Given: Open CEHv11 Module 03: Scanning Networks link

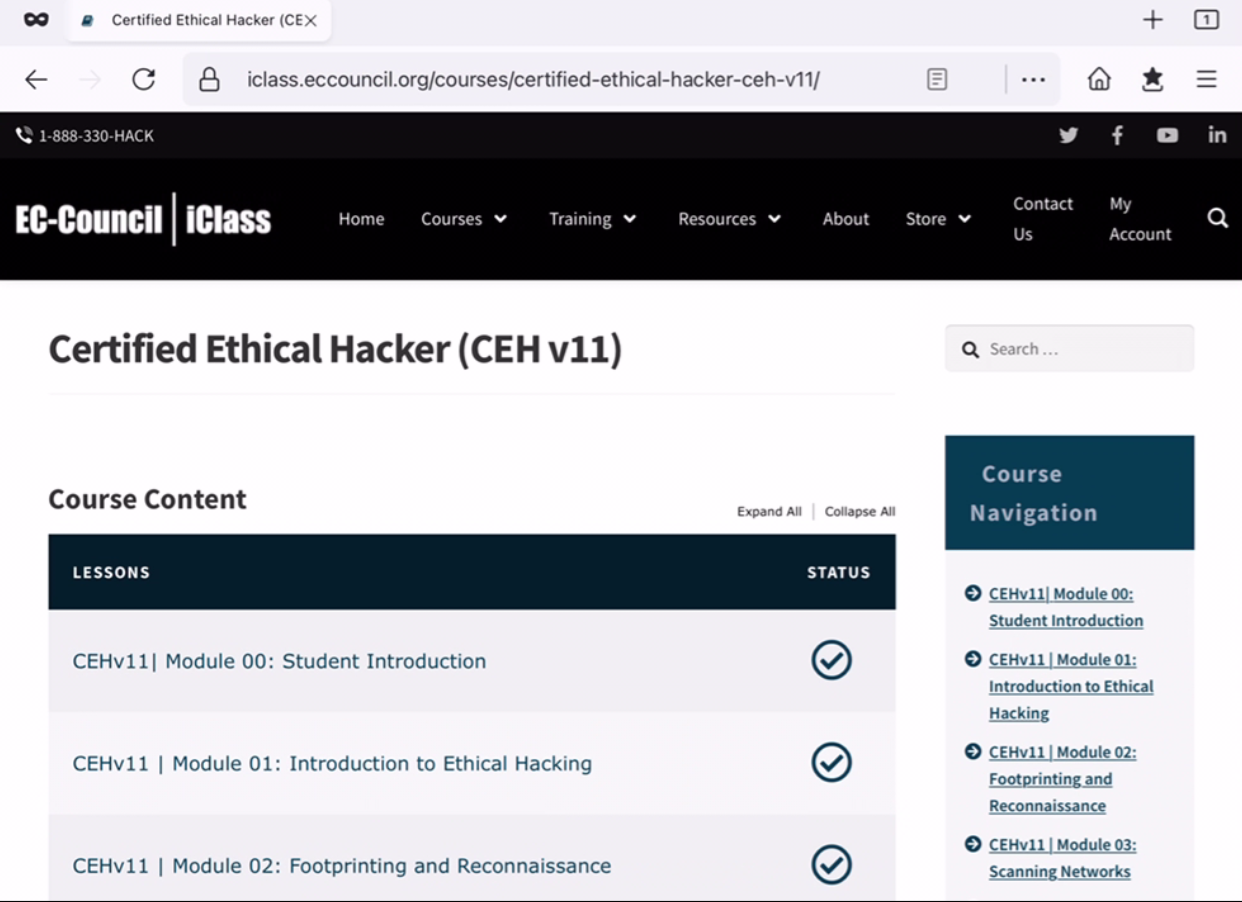Looking at the screenshot, I should [x=1060, y=858].
